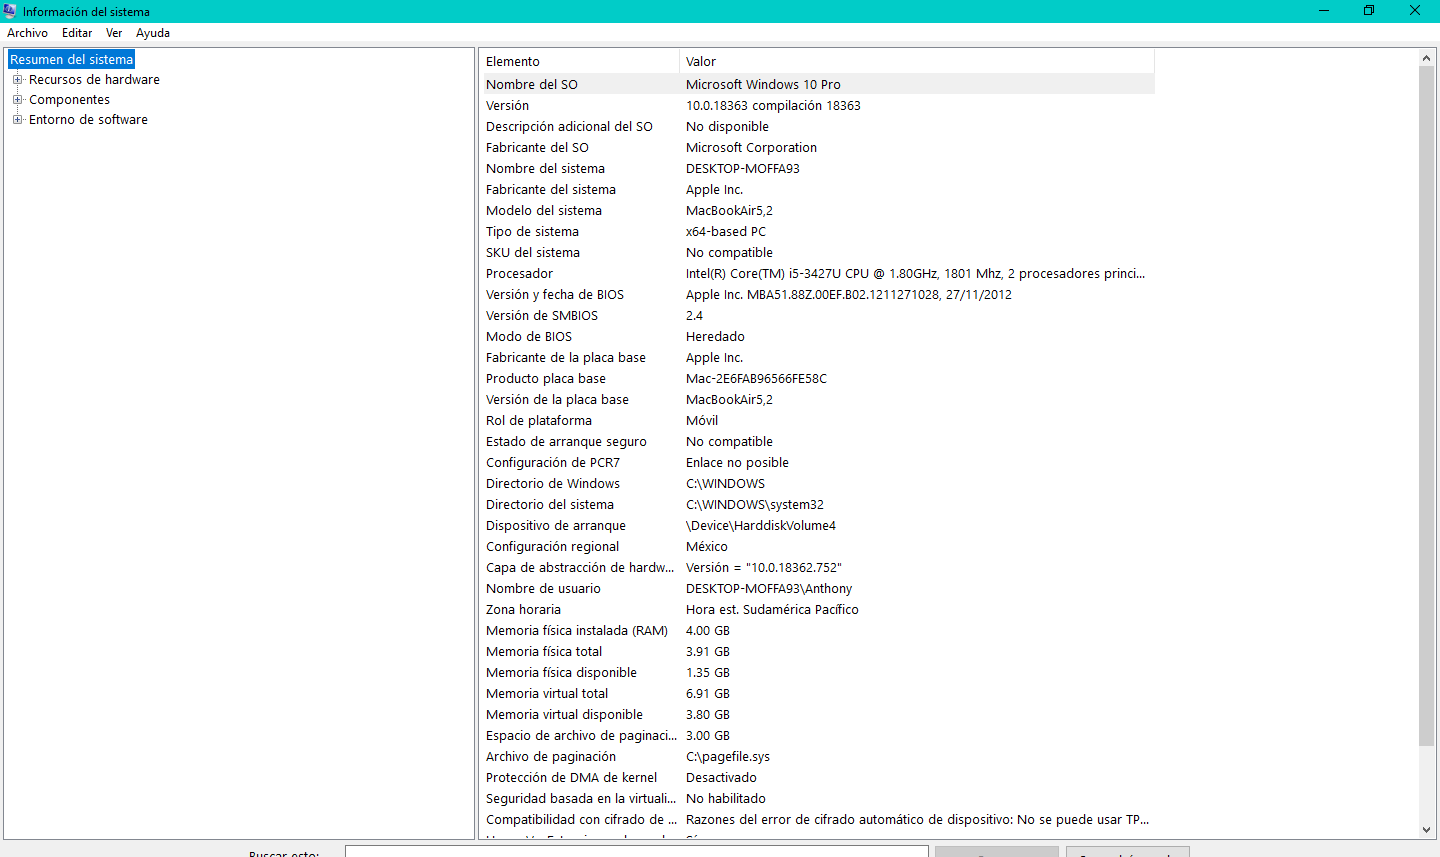Screen dimensions: 1440x857
Task: Select 'Versión de SMBIOS' row label
Action: 542,316
